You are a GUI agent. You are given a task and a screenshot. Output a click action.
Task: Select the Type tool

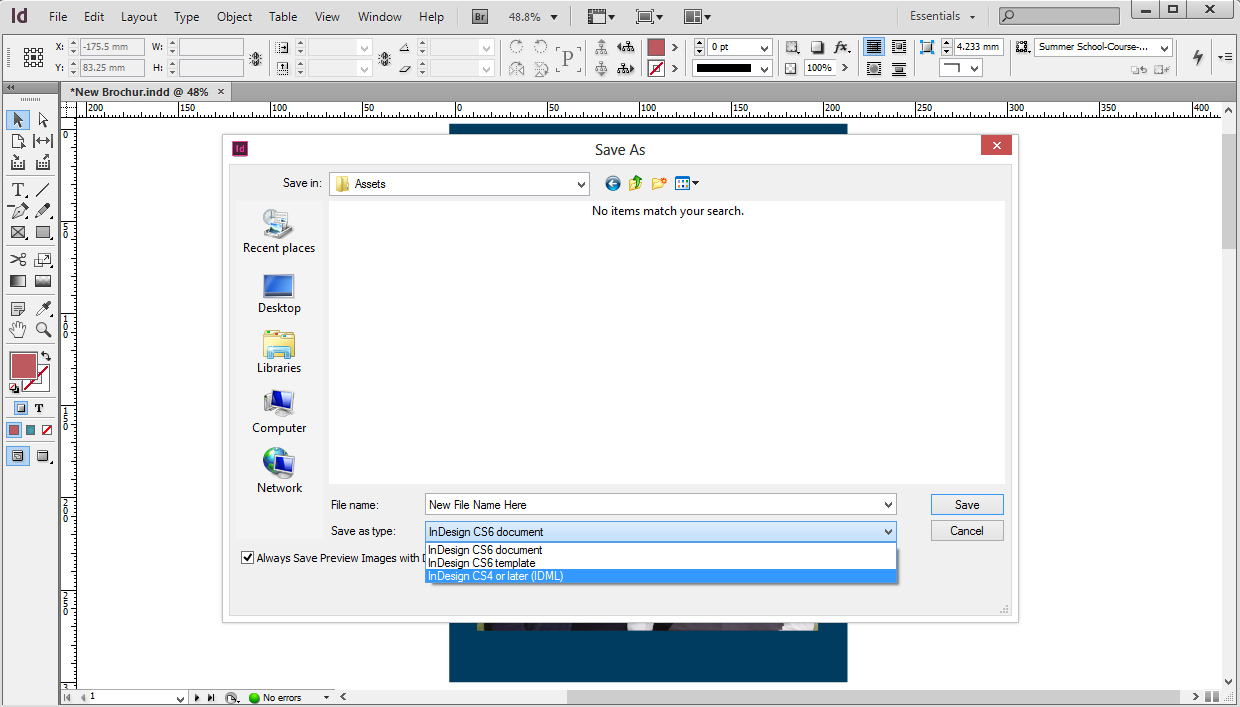tap(18, 190)
